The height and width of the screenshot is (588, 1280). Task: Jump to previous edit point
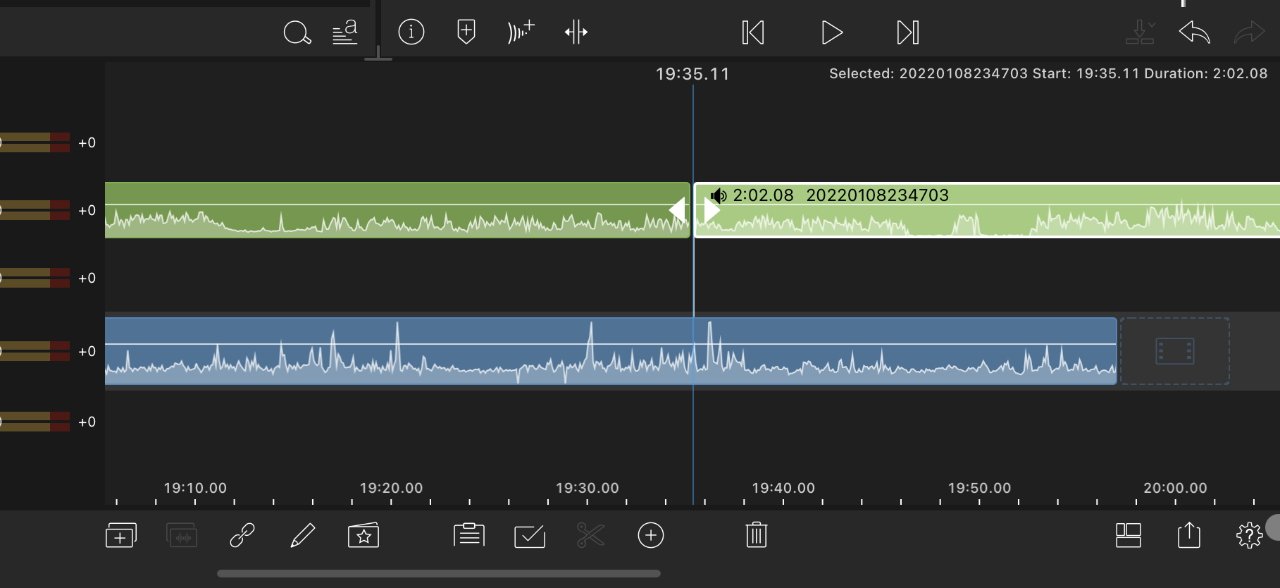(753, 33)
